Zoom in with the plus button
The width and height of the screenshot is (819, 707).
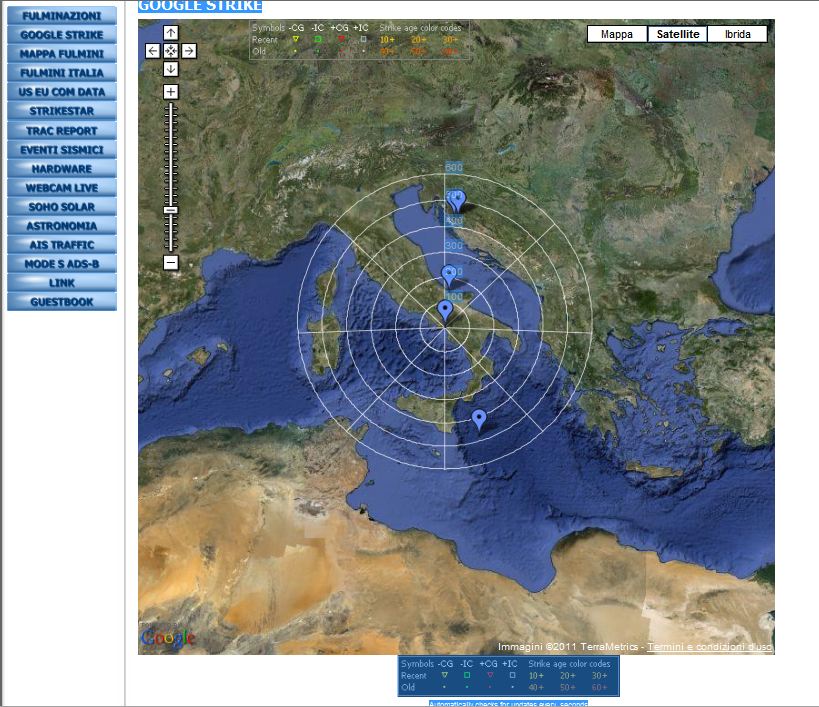coord(171,92)
